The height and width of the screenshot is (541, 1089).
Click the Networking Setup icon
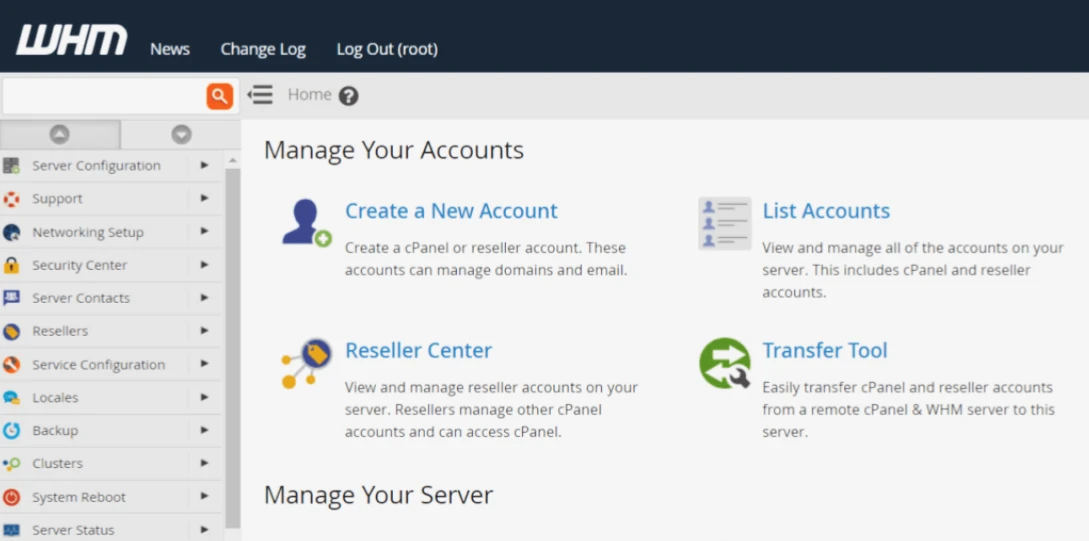pos(11,232)
